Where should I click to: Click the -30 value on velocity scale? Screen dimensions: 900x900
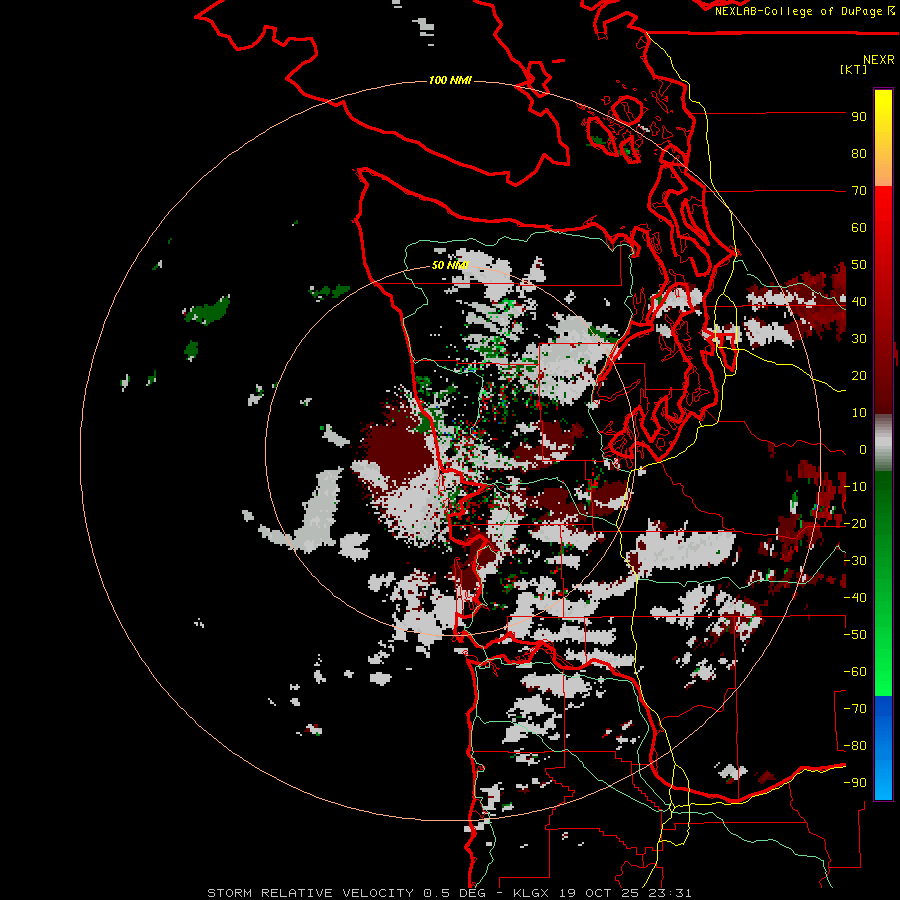[855, 561]
